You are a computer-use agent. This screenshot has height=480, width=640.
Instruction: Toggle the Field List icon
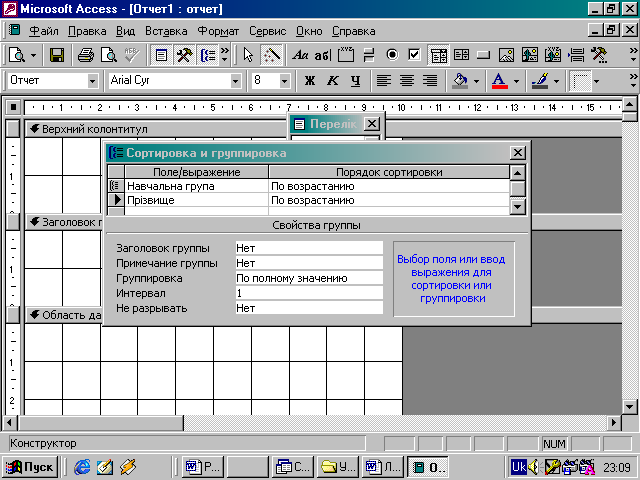point(161,55)
